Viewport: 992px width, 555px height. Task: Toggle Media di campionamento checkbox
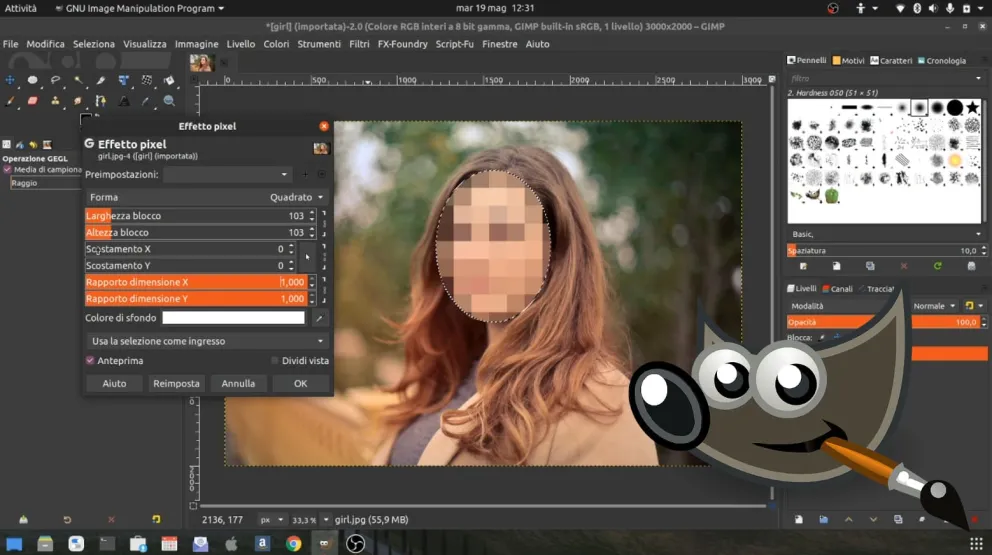(x=8, y=170)
